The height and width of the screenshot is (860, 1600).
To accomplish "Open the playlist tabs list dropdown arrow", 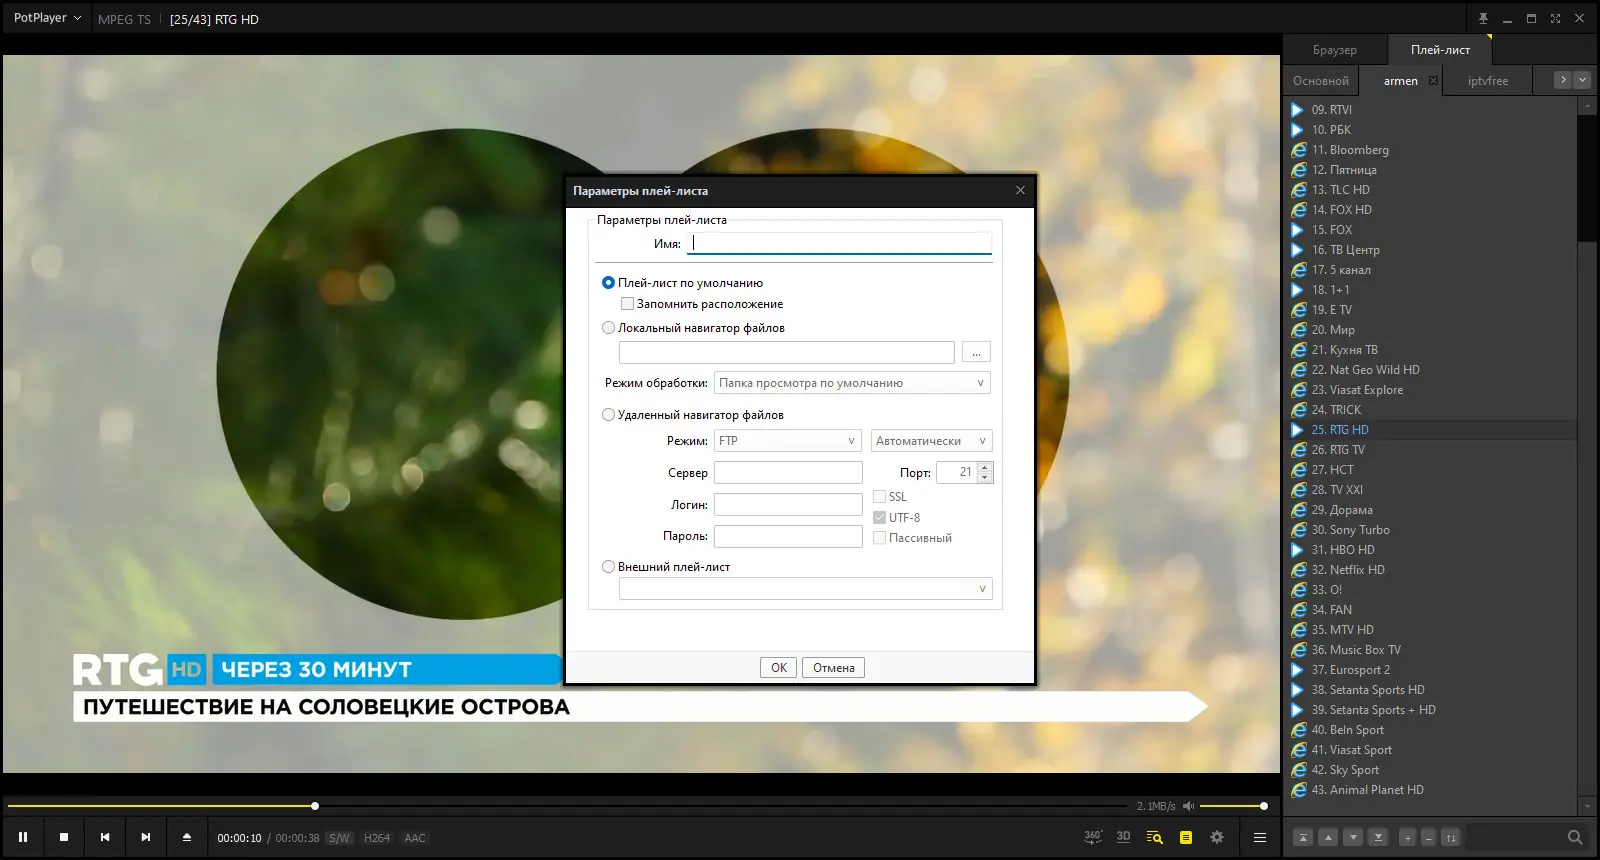I will [x=1582, y=80].
